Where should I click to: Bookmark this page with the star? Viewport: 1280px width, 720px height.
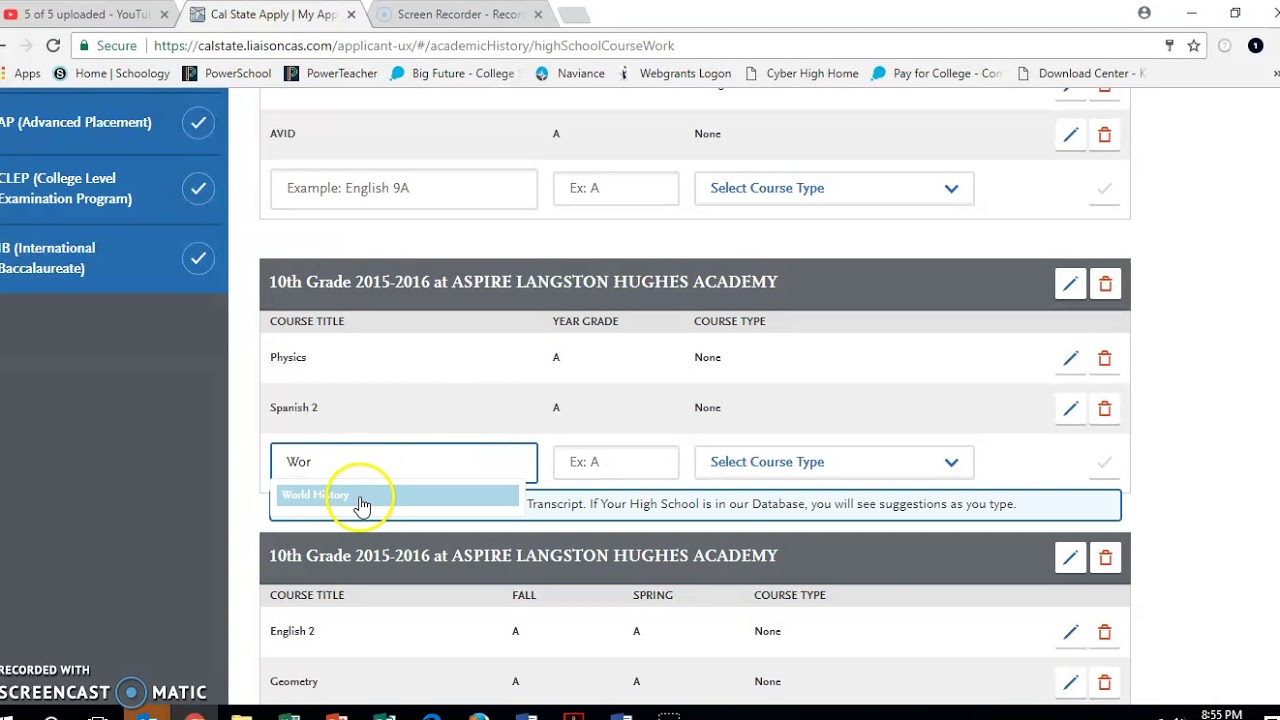click(1194, 45)
